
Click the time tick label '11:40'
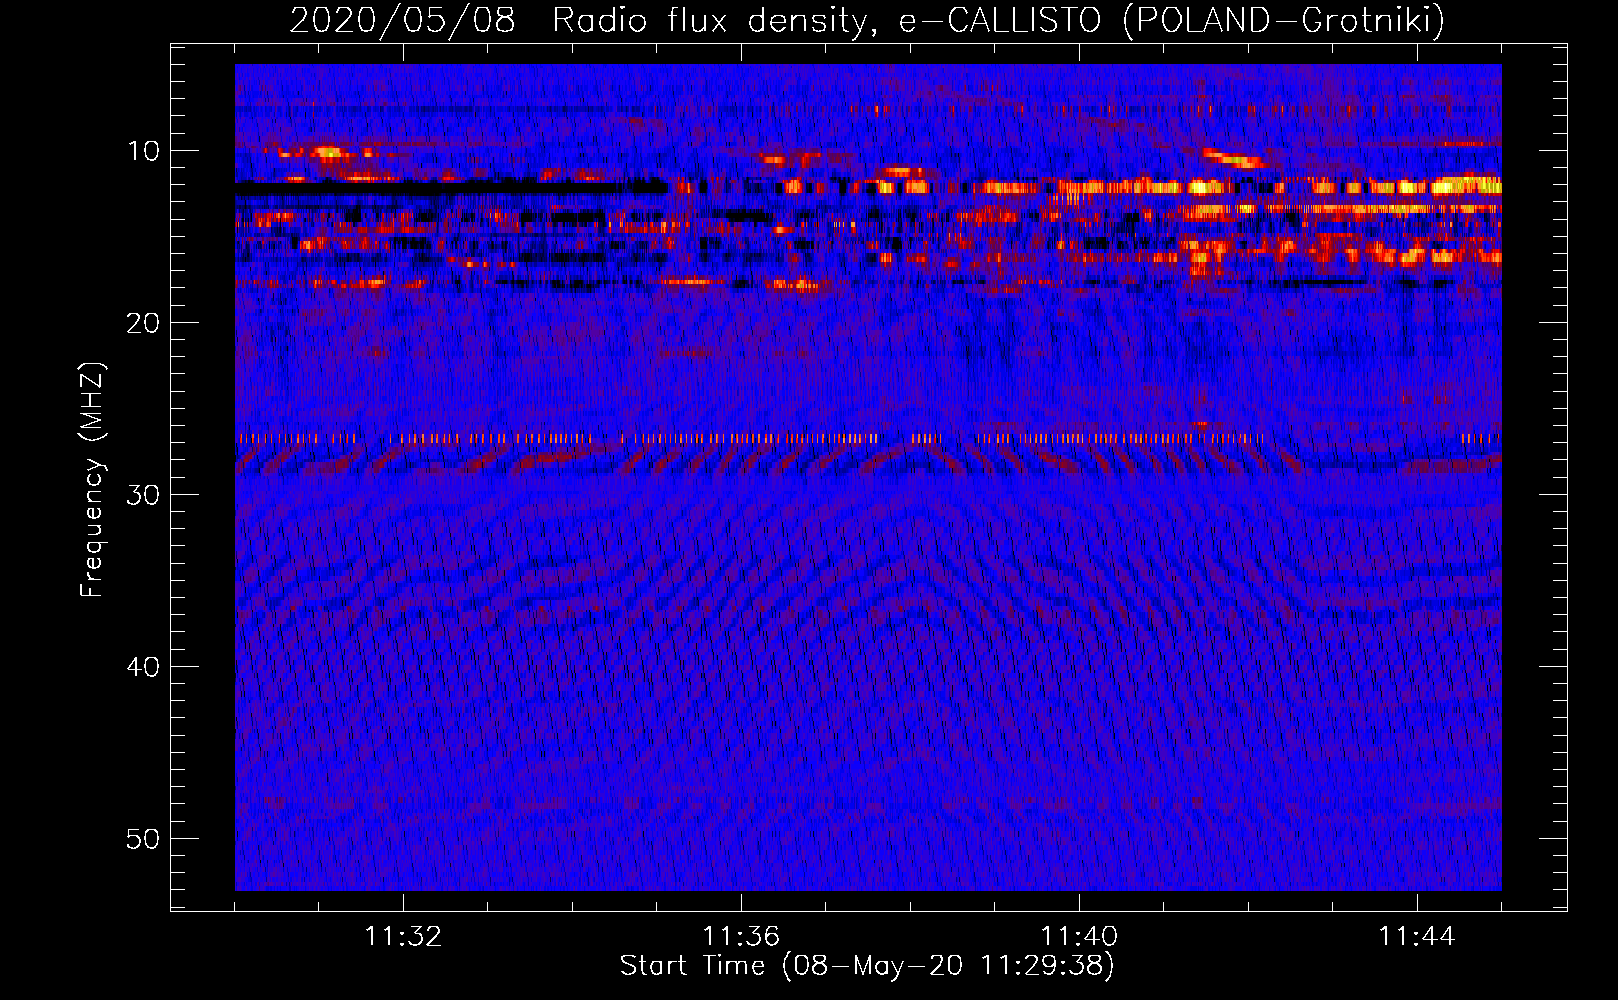(x=1079, y=937)
